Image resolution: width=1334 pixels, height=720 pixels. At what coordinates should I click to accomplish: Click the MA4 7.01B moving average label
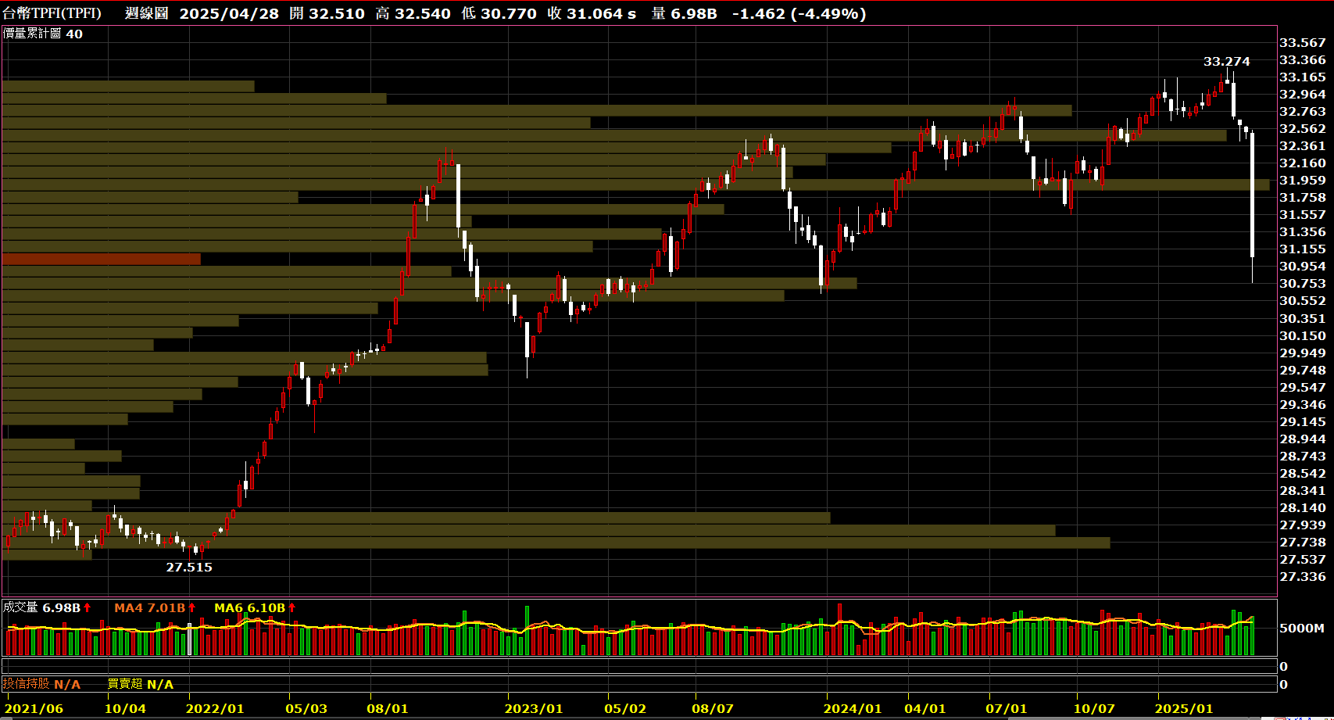point(155,607)
